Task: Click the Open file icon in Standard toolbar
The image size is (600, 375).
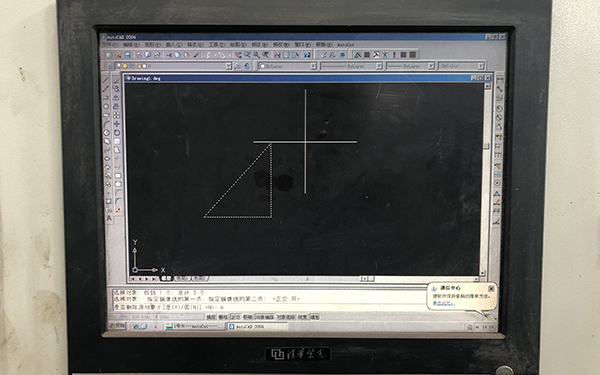Action: pyautogui.click(x=119, y=55)
